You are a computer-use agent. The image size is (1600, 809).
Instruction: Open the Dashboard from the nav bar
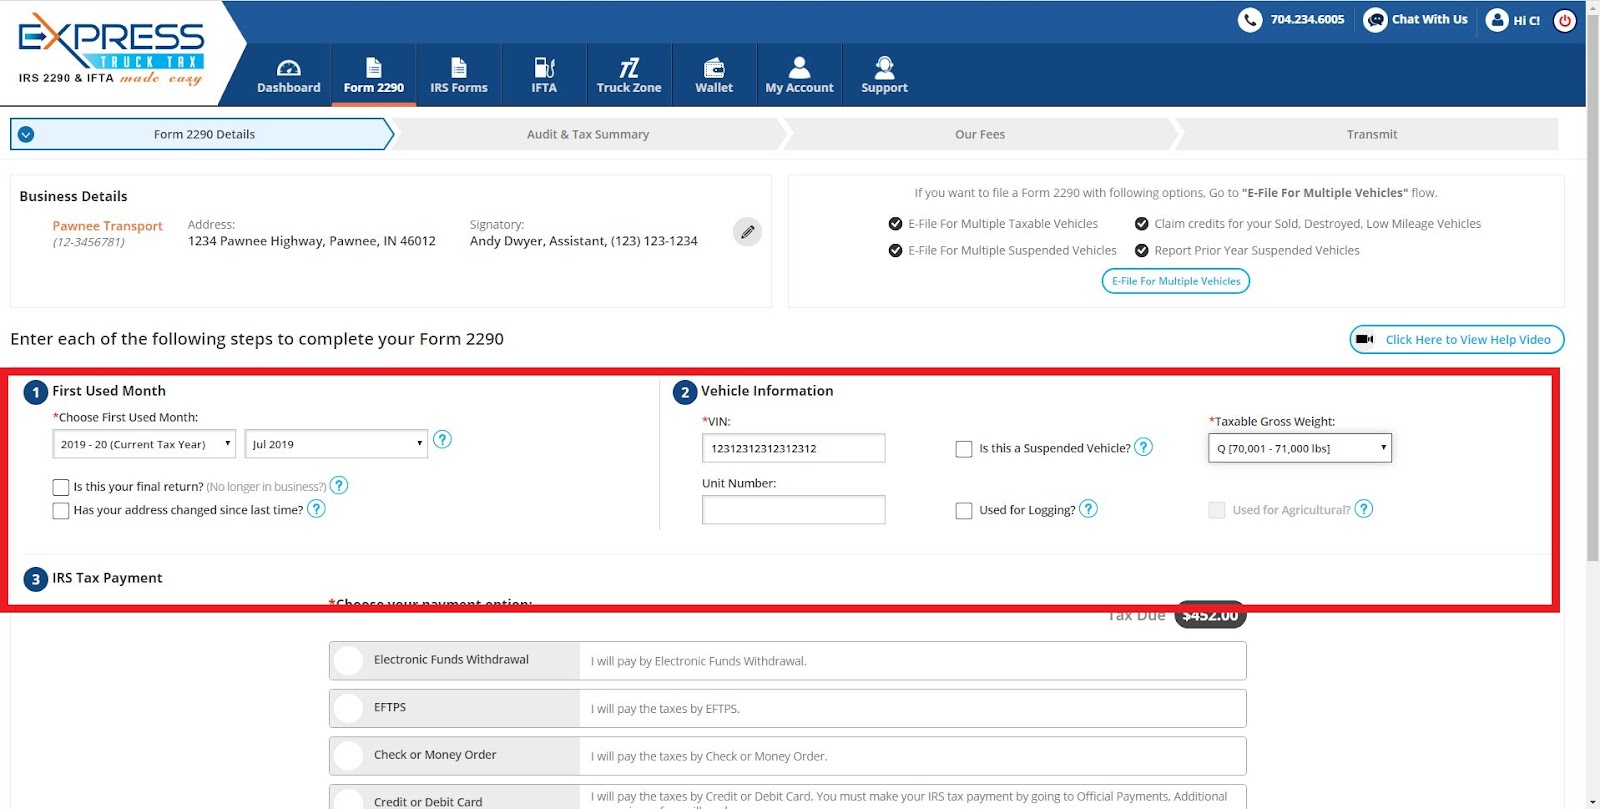[x=288, y=75]
